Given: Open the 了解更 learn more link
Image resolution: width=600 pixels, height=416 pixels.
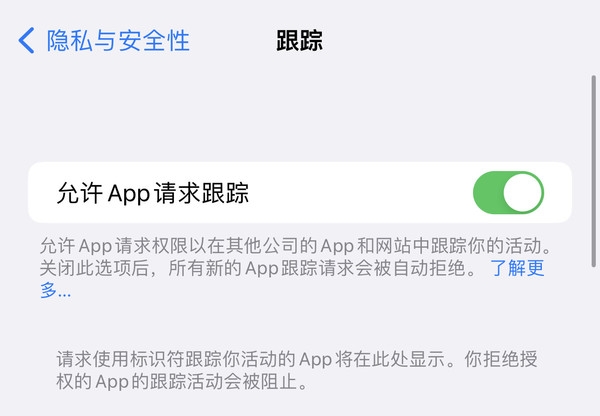Looking at the screenshot, I should point(517,268).
